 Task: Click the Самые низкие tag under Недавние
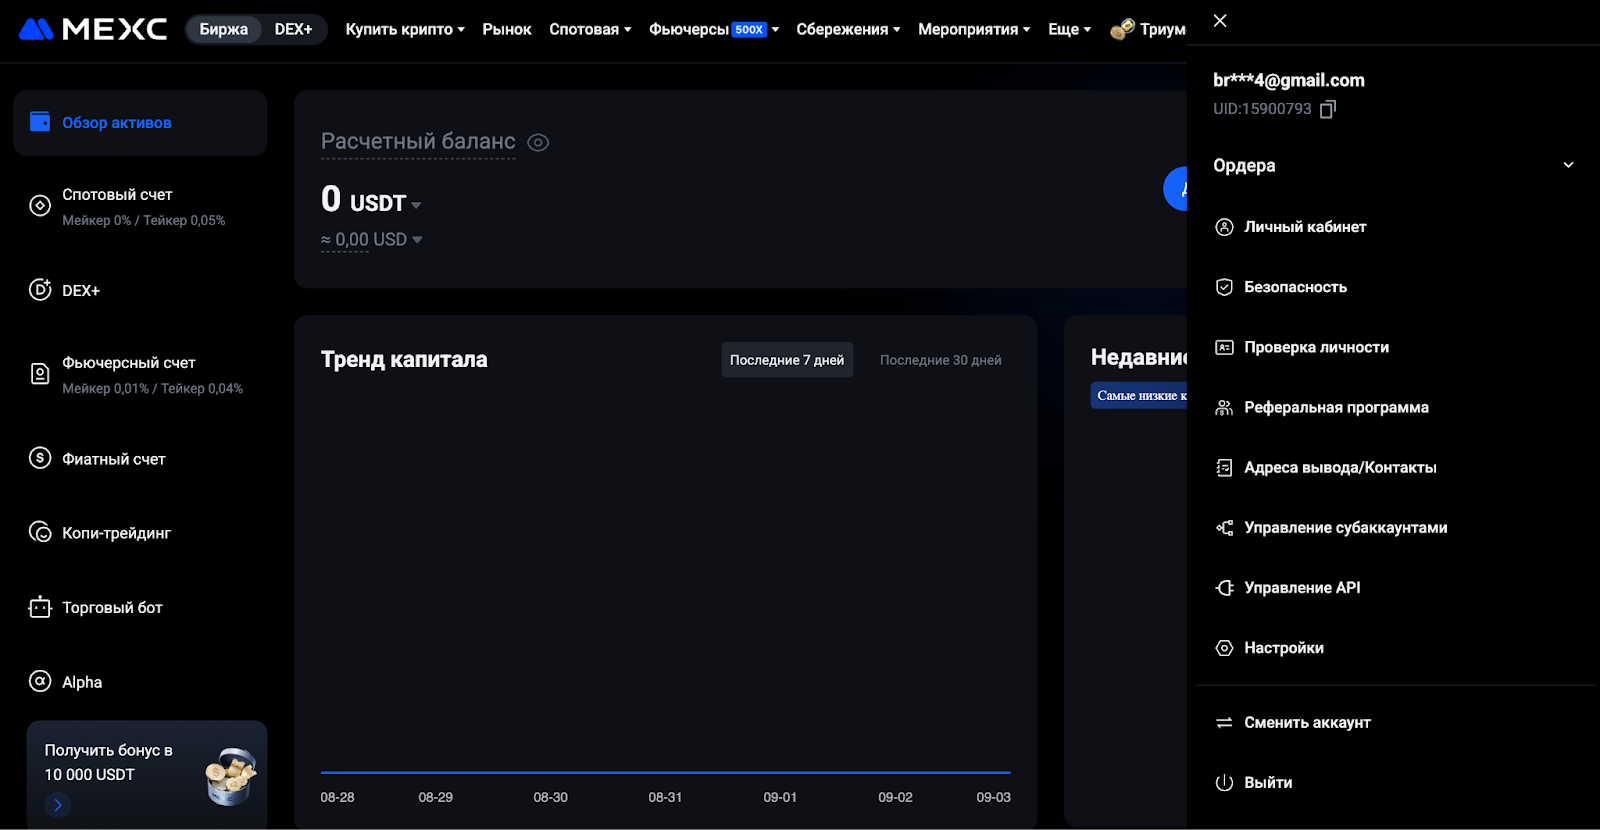pos(1139,395)
